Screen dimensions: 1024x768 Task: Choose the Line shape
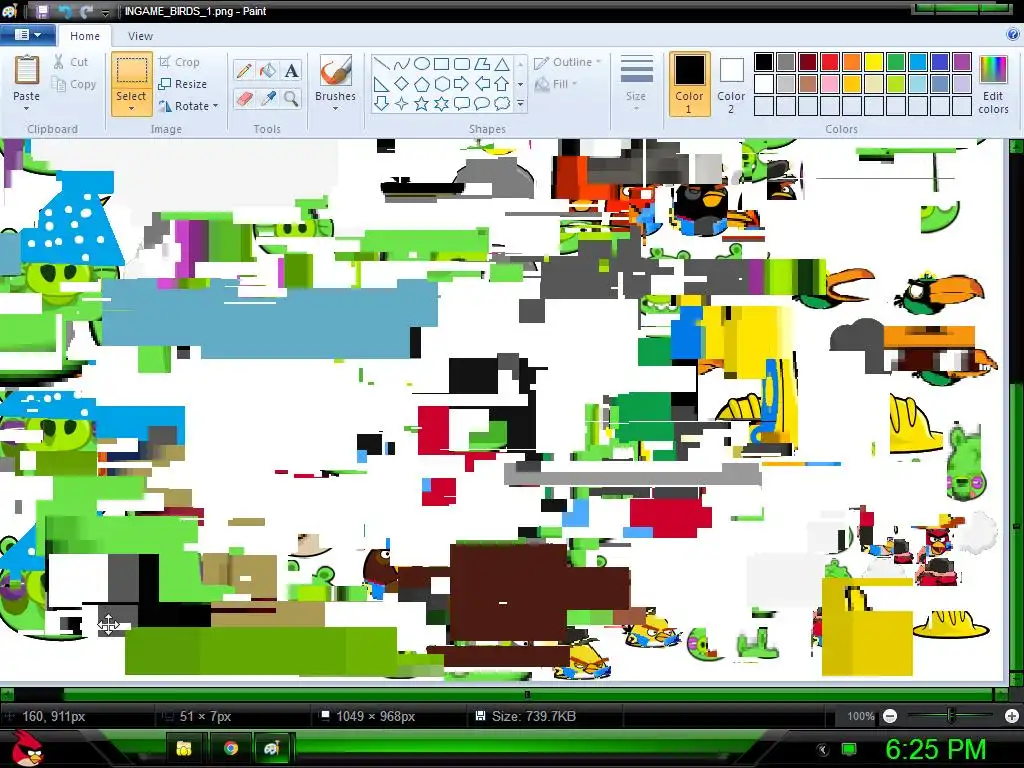tap(382, 64)
